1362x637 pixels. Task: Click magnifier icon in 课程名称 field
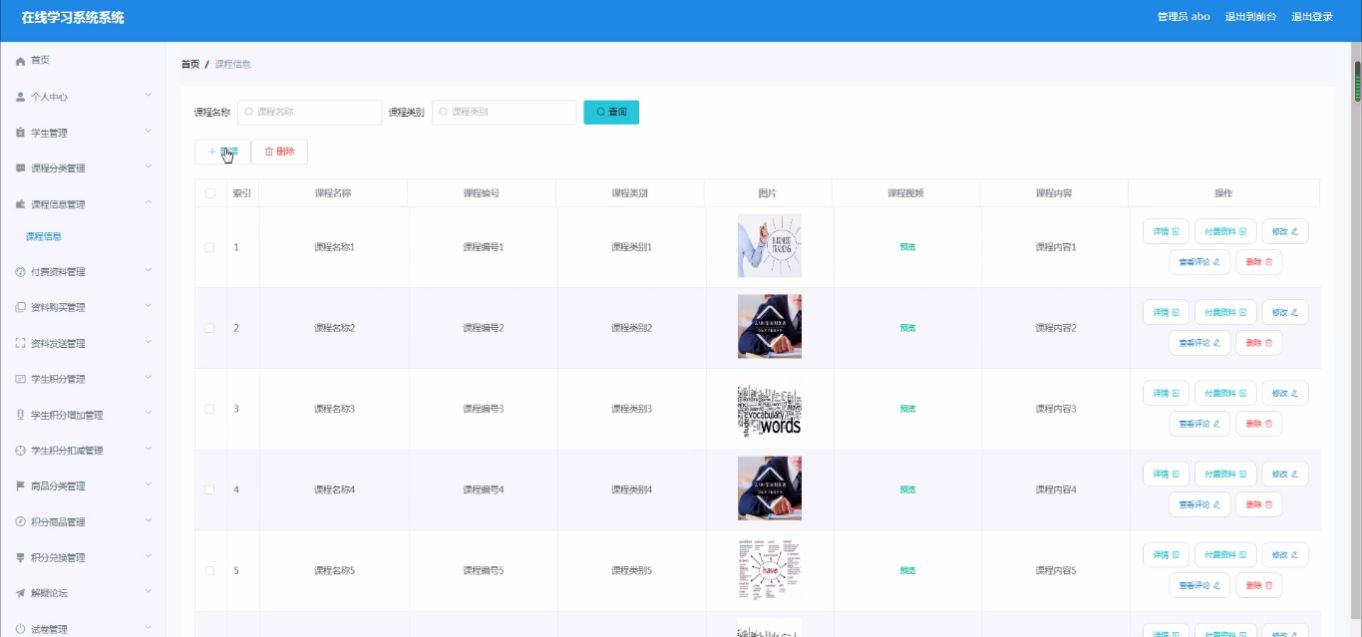[249, 112]
